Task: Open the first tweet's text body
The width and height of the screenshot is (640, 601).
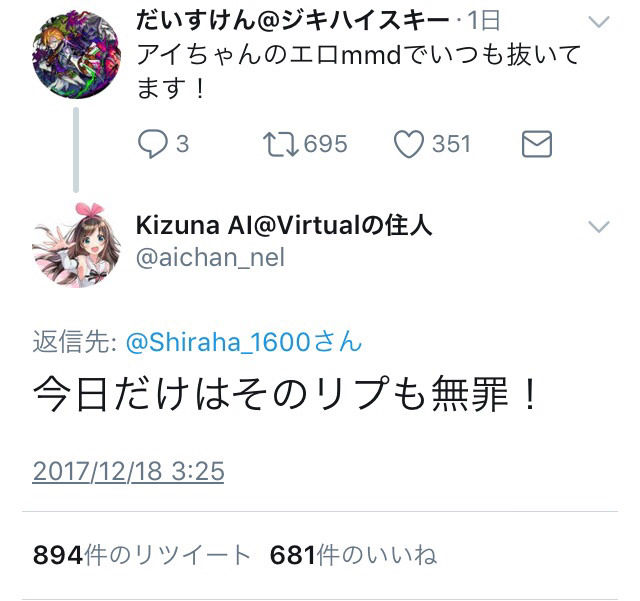Action: (358, 71)
